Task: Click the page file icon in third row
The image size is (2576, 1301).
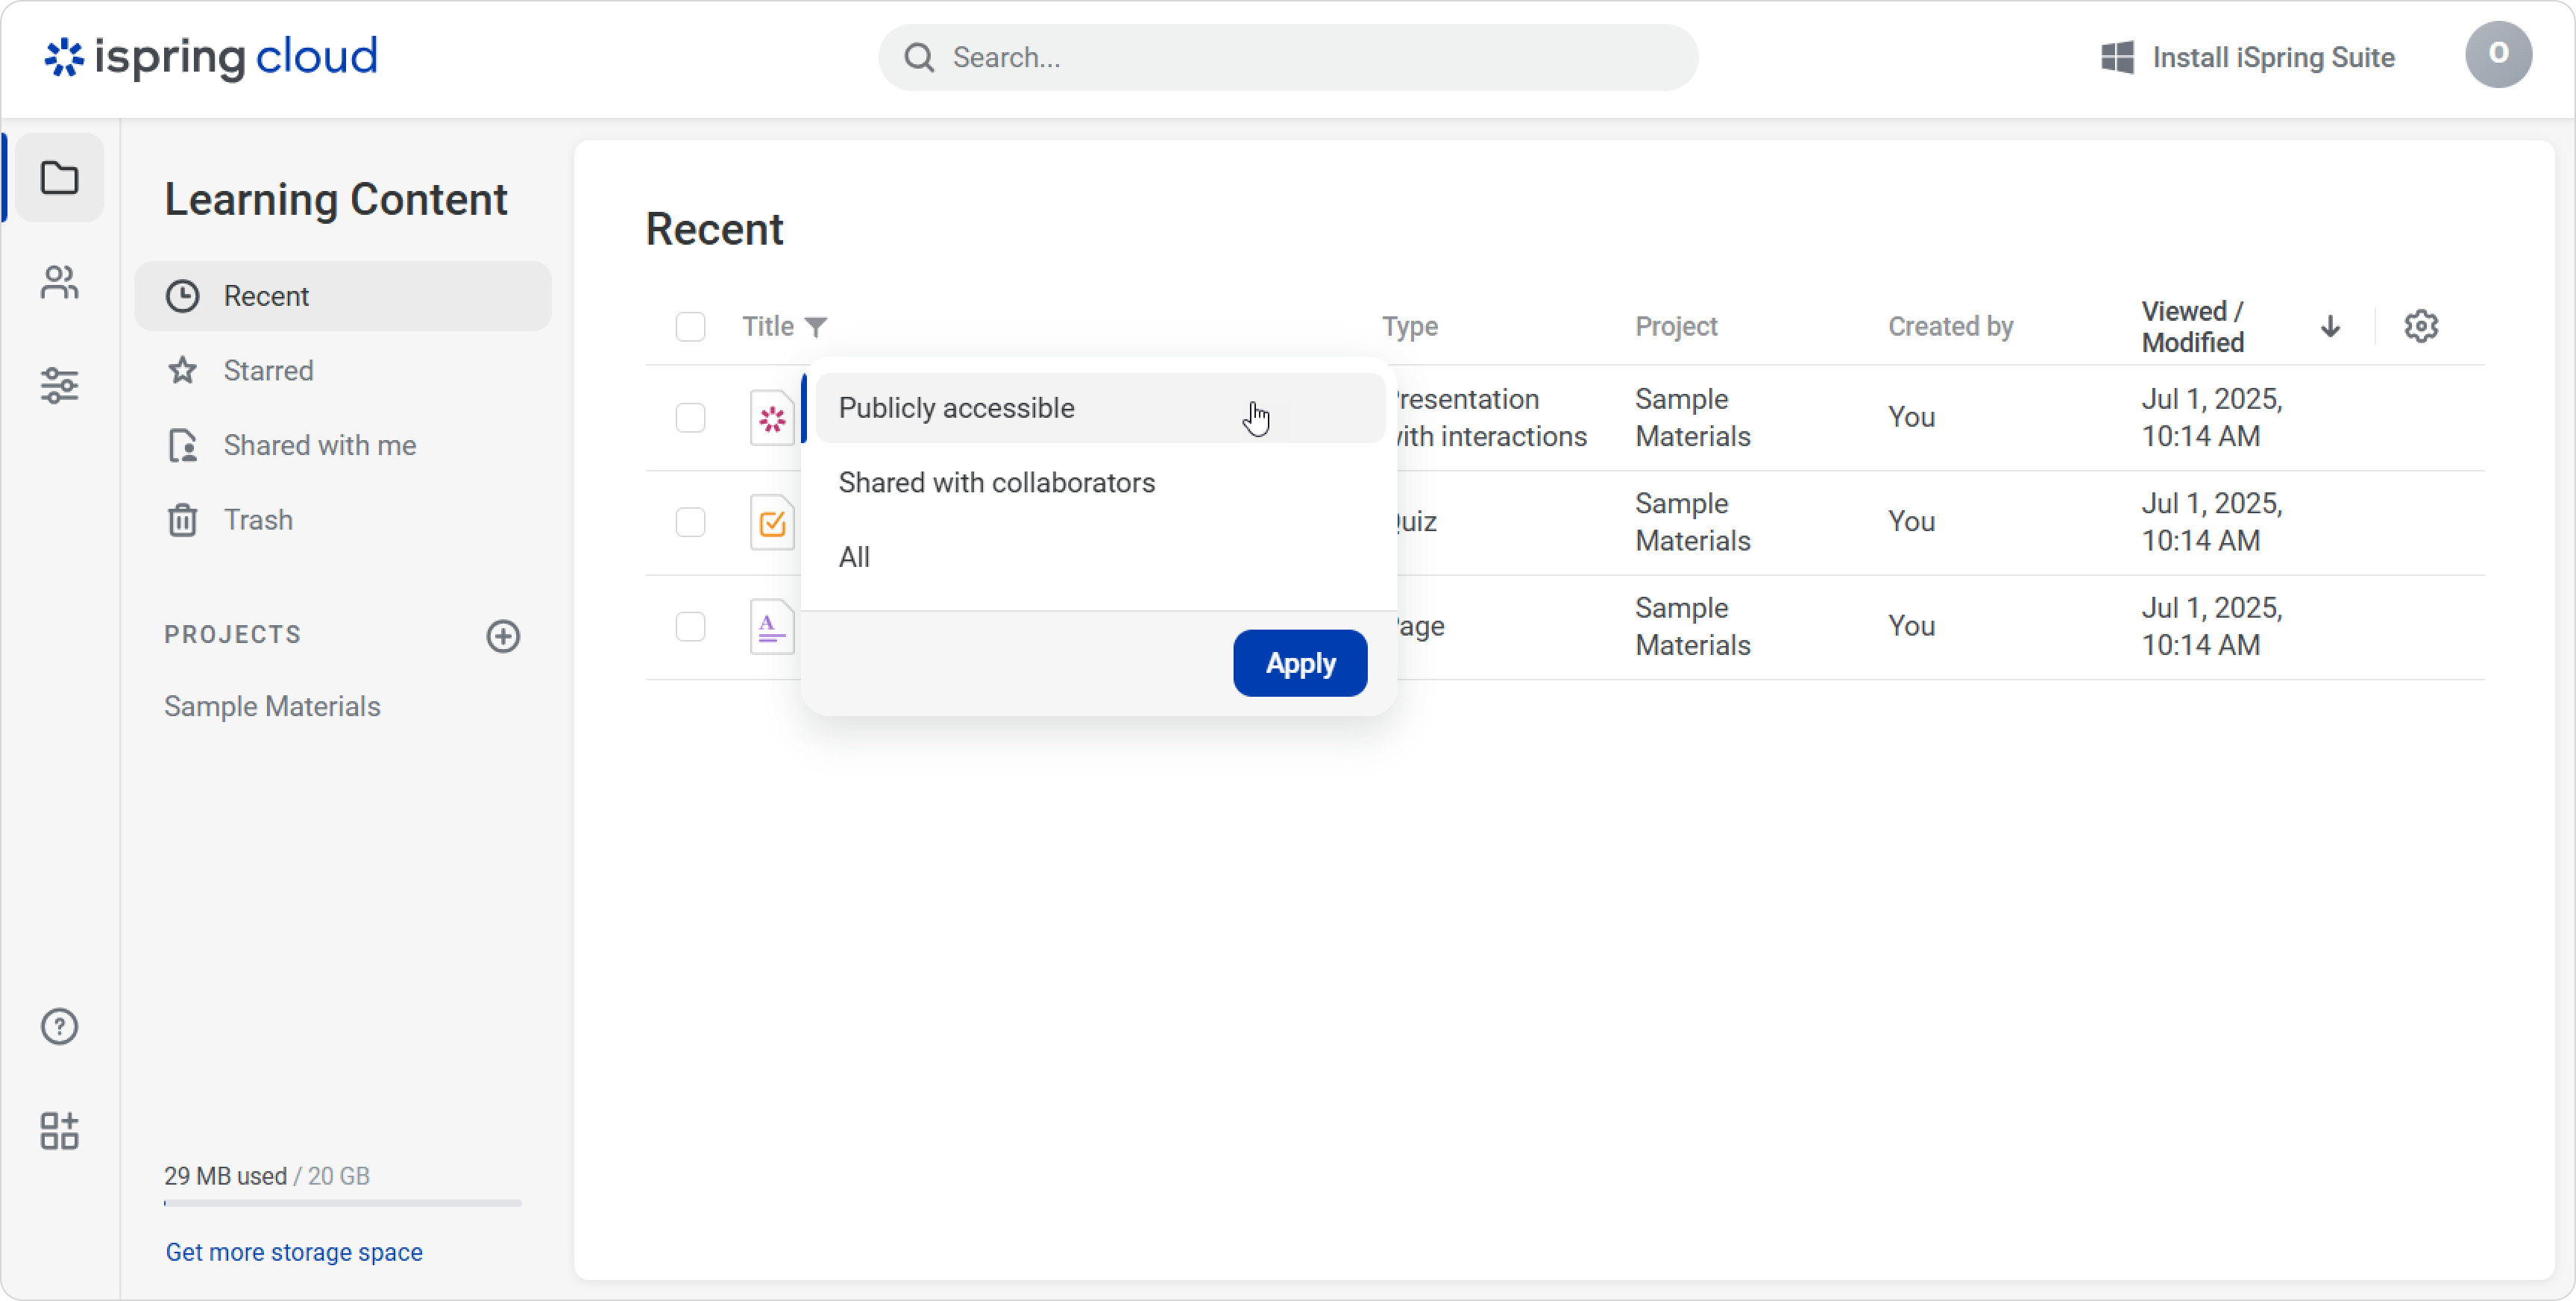Action: click(772, 627)
